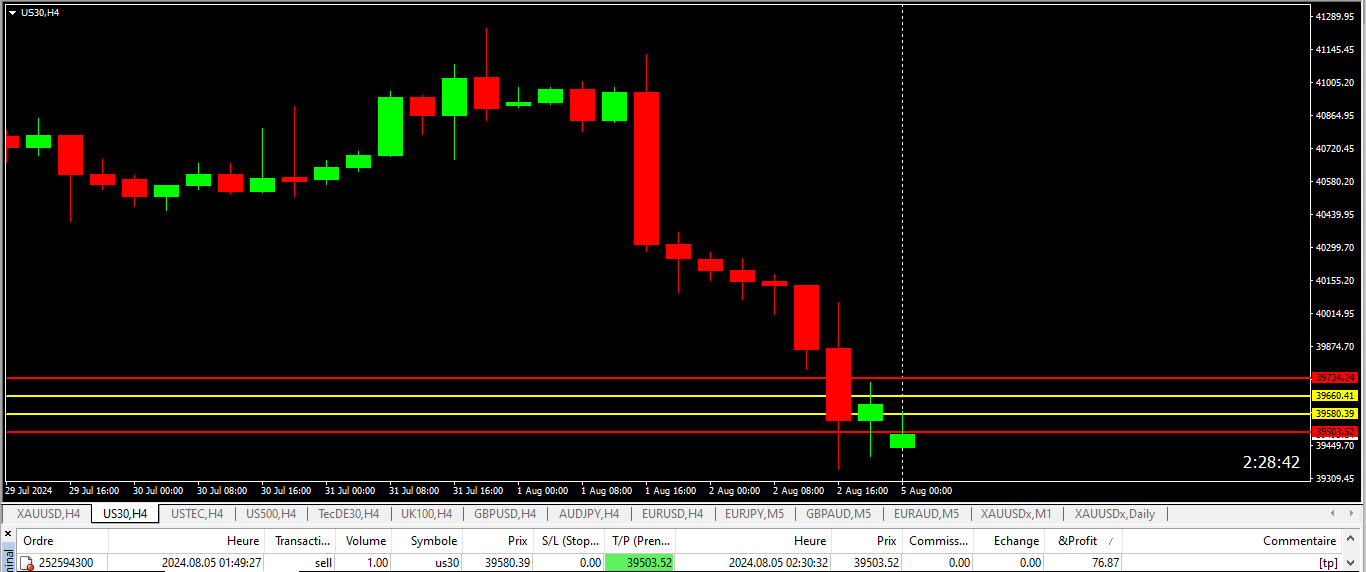Select the green T/P cell 39503.52
Image resolution: width=1366 pixels, height=572 pixels.
(640, 563)
